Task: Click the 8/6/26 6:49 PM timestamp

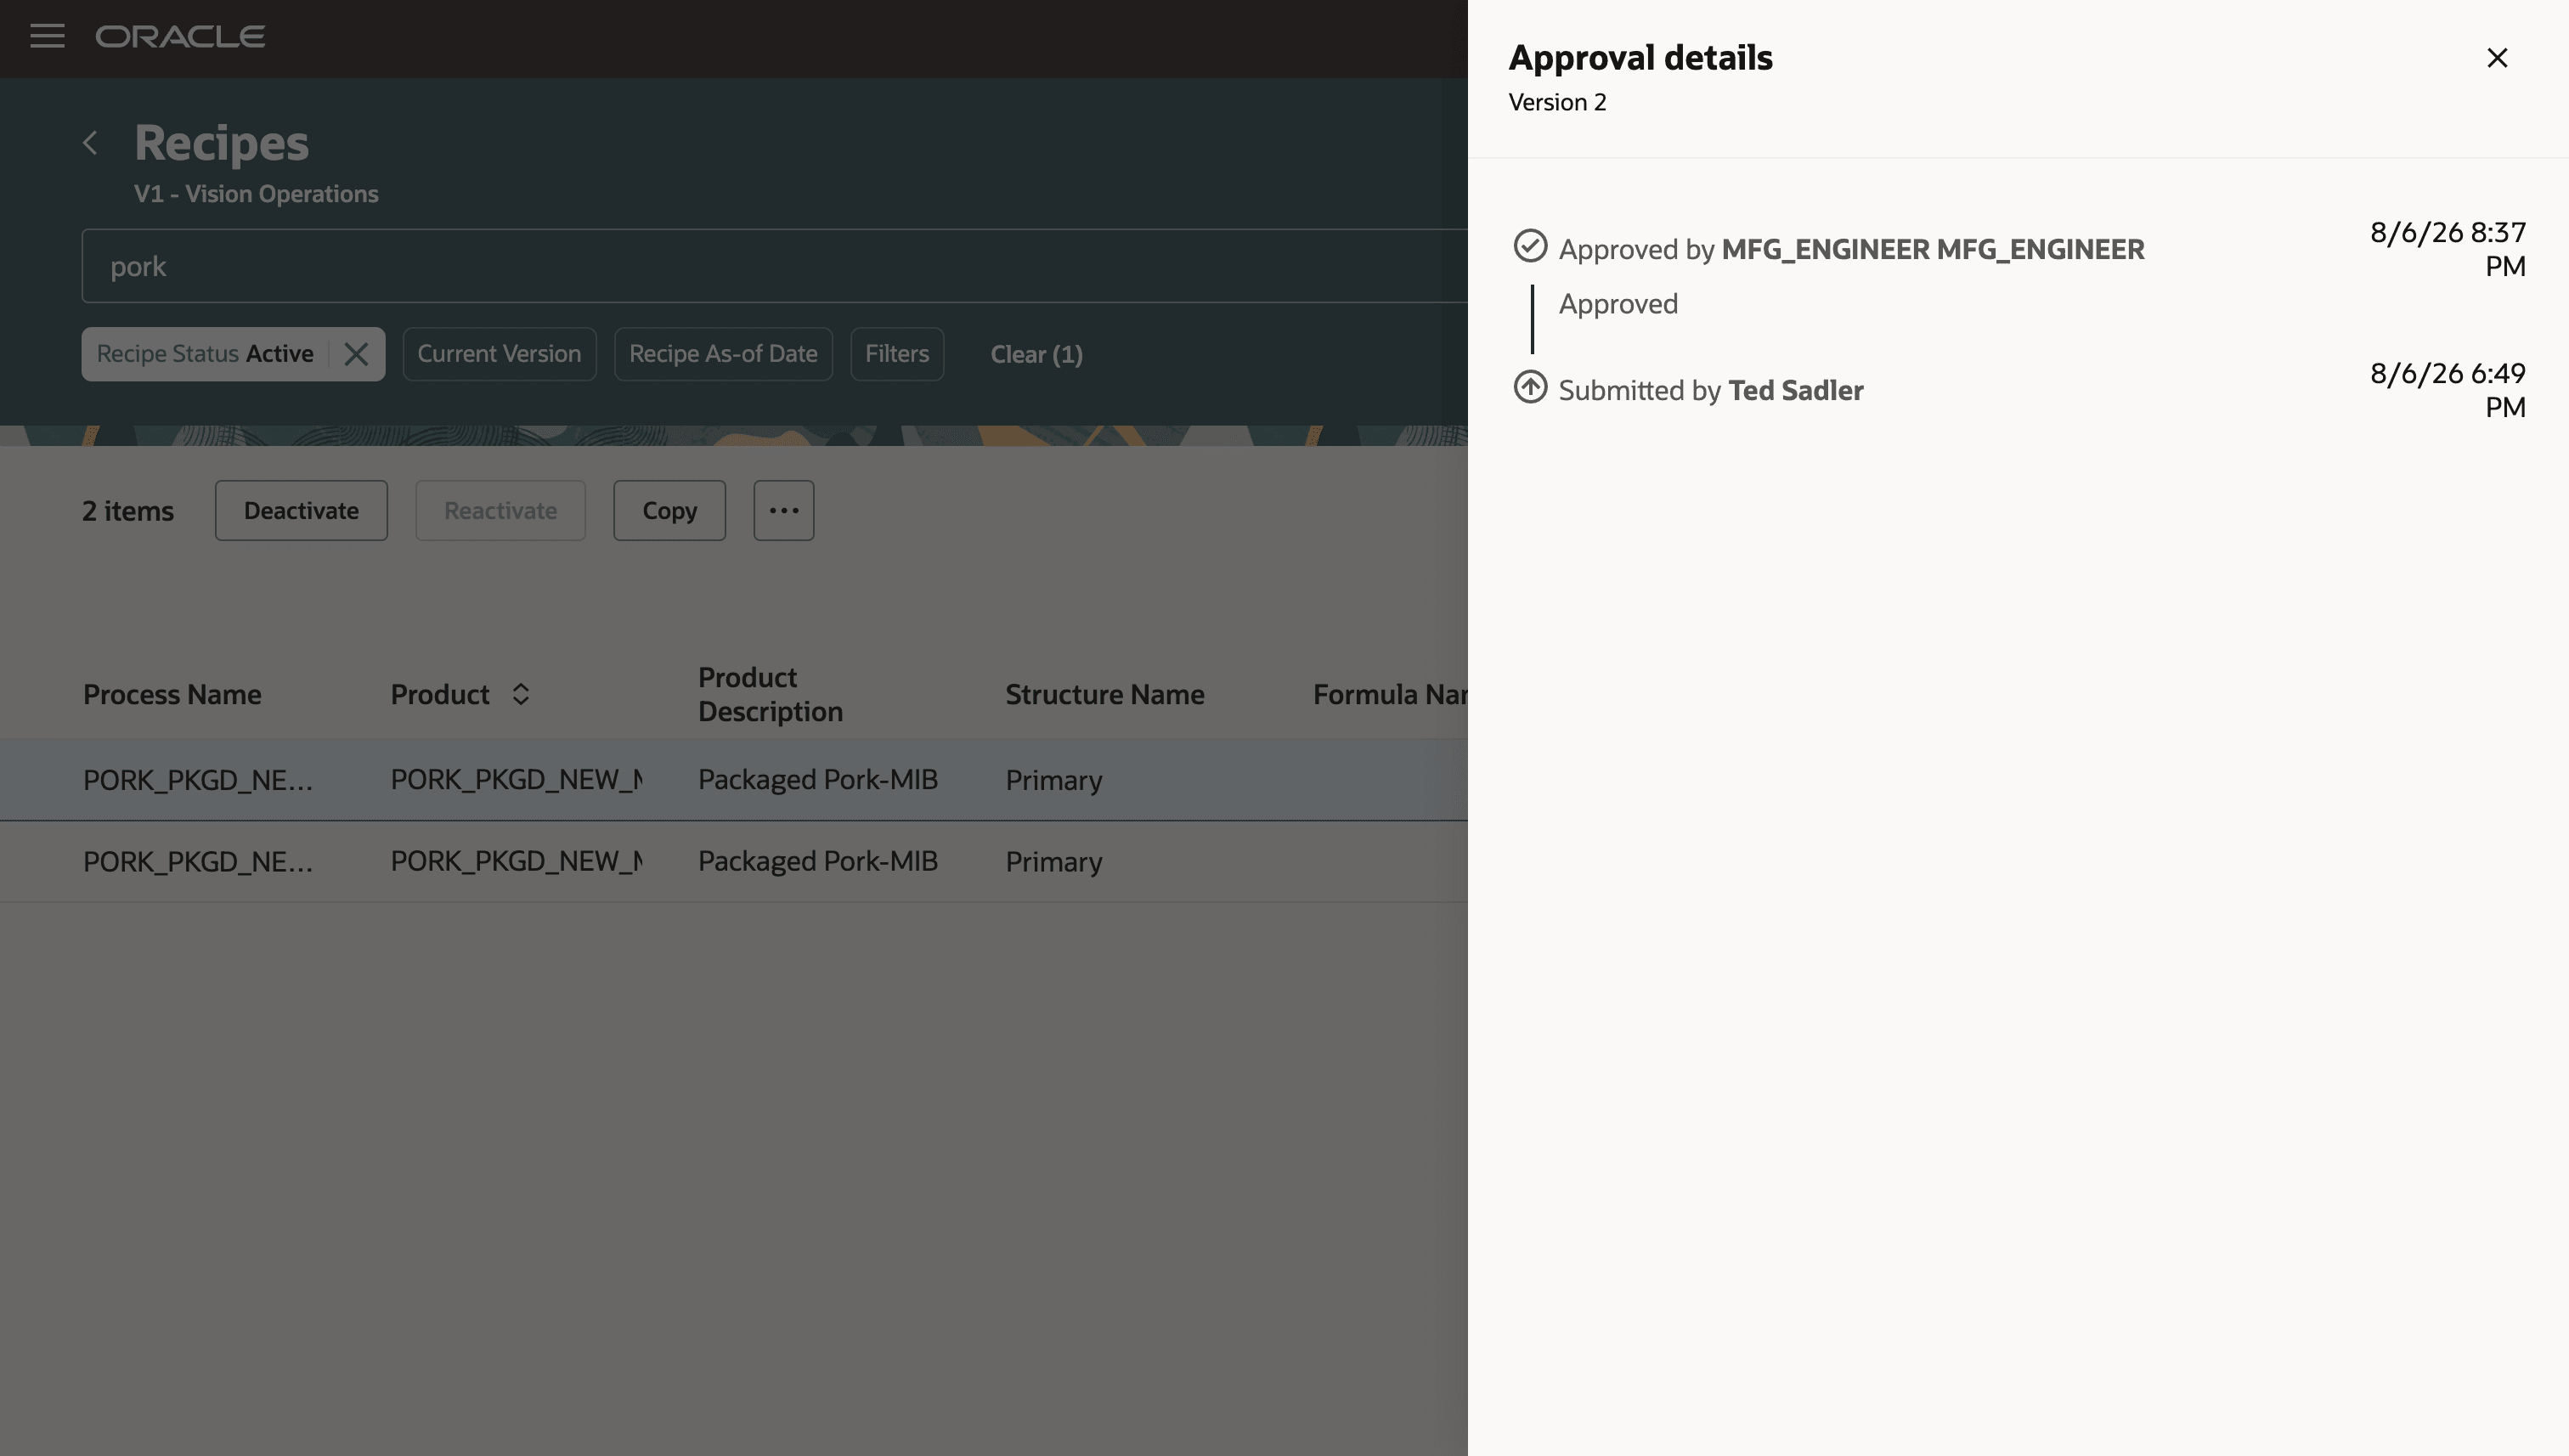Action: pos(2448,391)
